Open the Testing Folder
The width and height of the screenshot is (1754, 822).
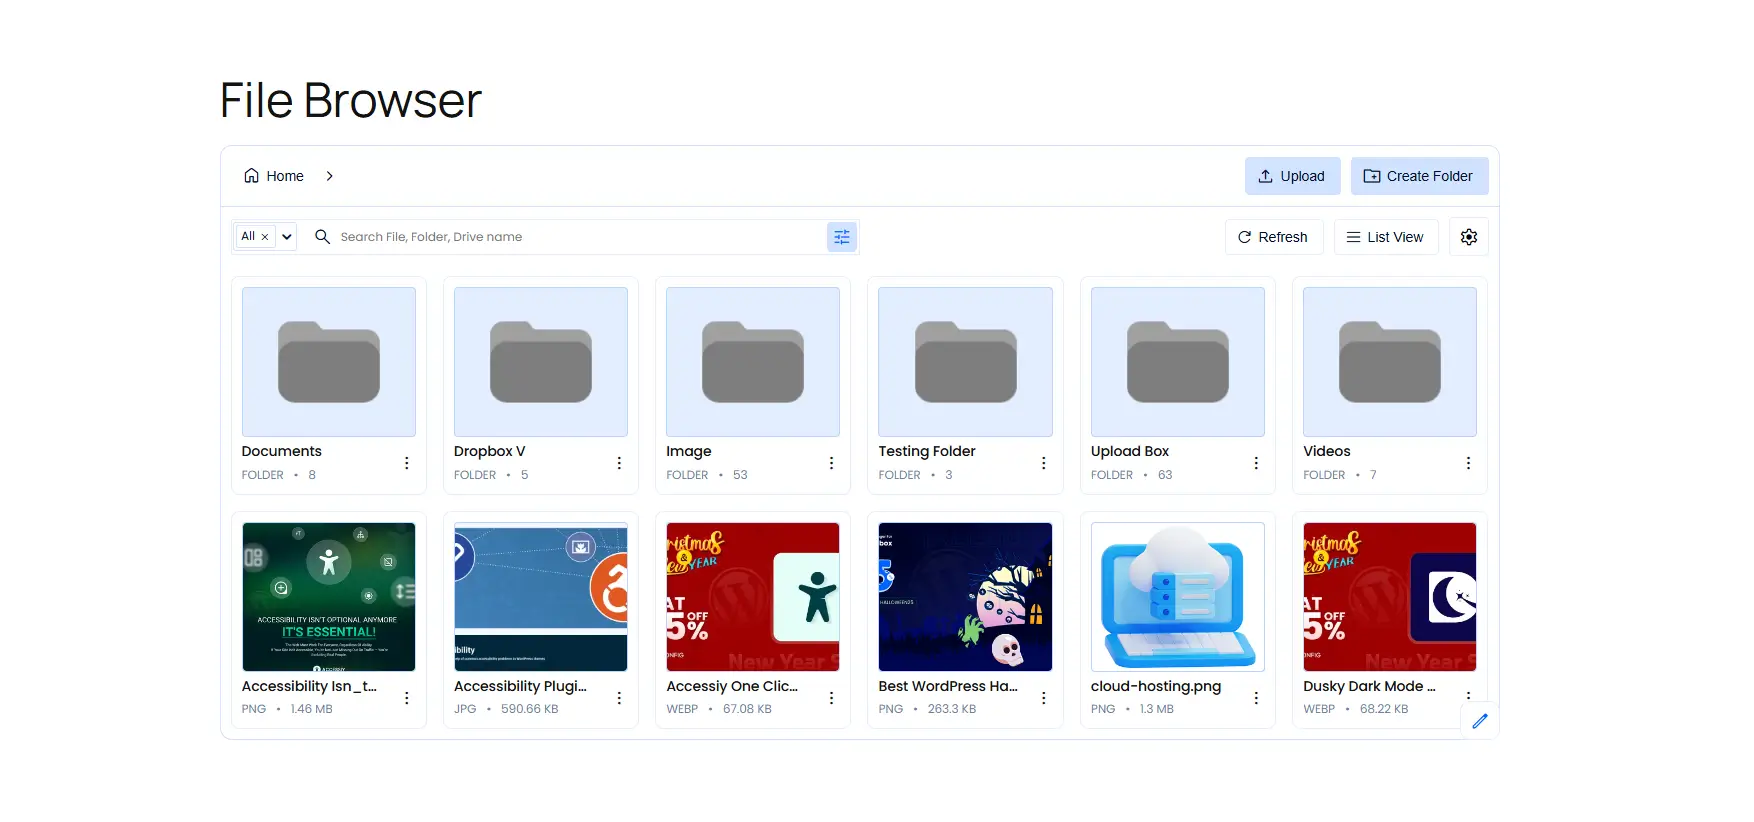[965, 362]
